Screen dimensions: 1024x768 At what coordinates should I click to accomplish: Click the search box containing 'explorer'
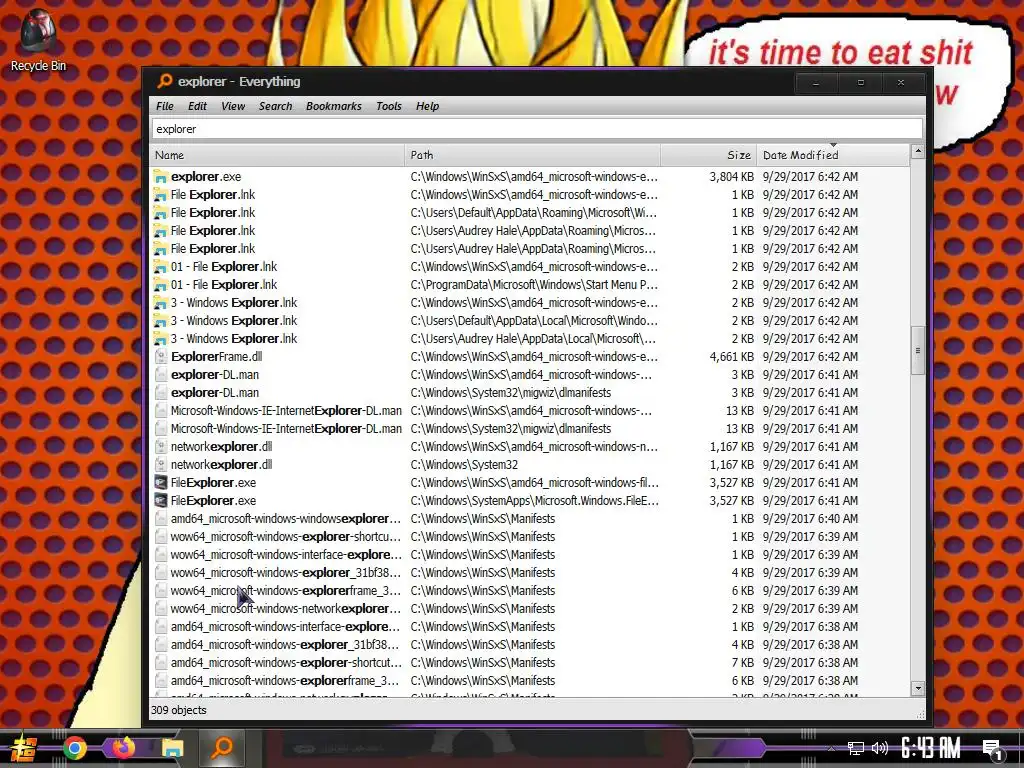pos(537,129)
